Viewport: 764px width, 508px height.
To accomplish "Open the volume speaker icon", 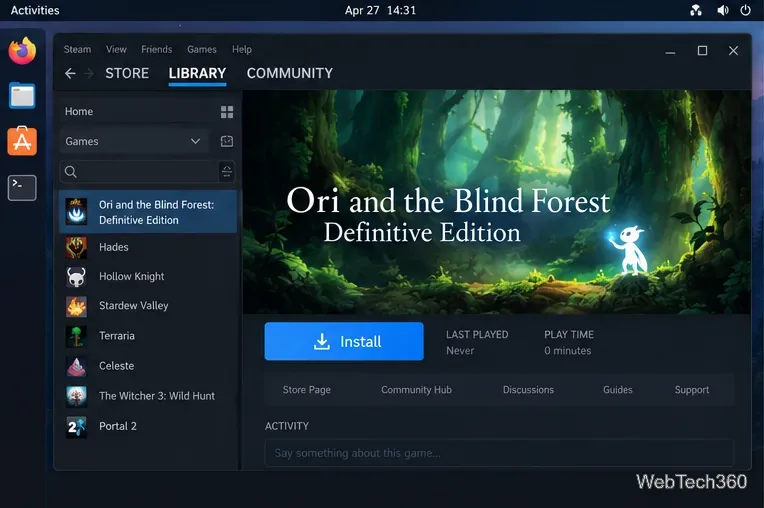I will [723, 10].
